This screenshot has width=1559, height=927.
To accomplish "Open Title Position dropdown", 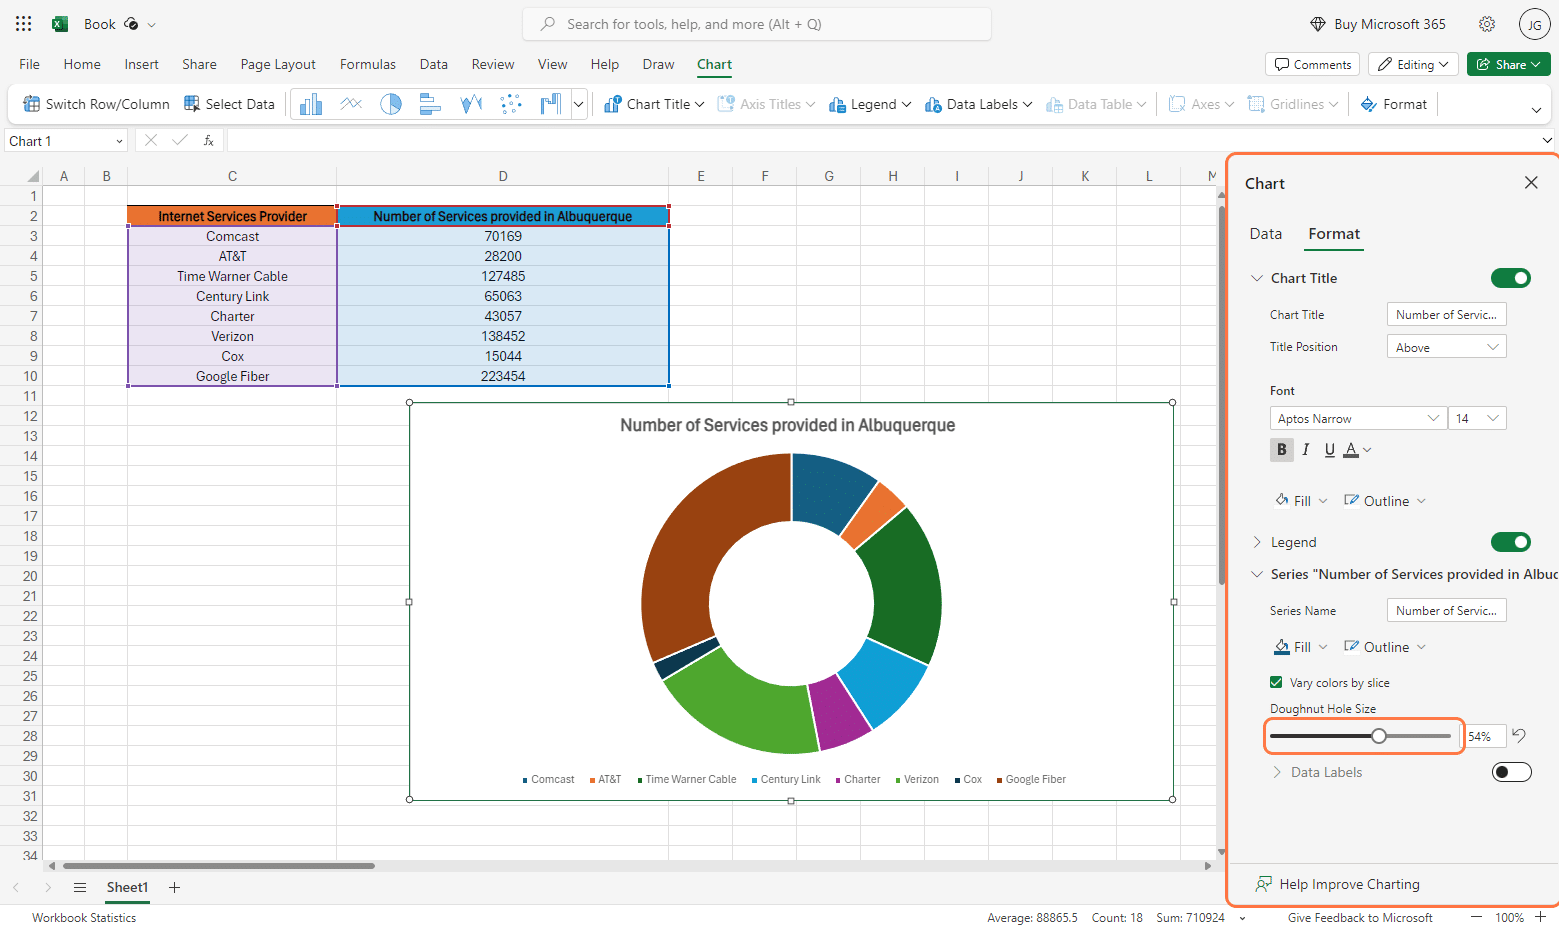I will tap(1446, 347).
